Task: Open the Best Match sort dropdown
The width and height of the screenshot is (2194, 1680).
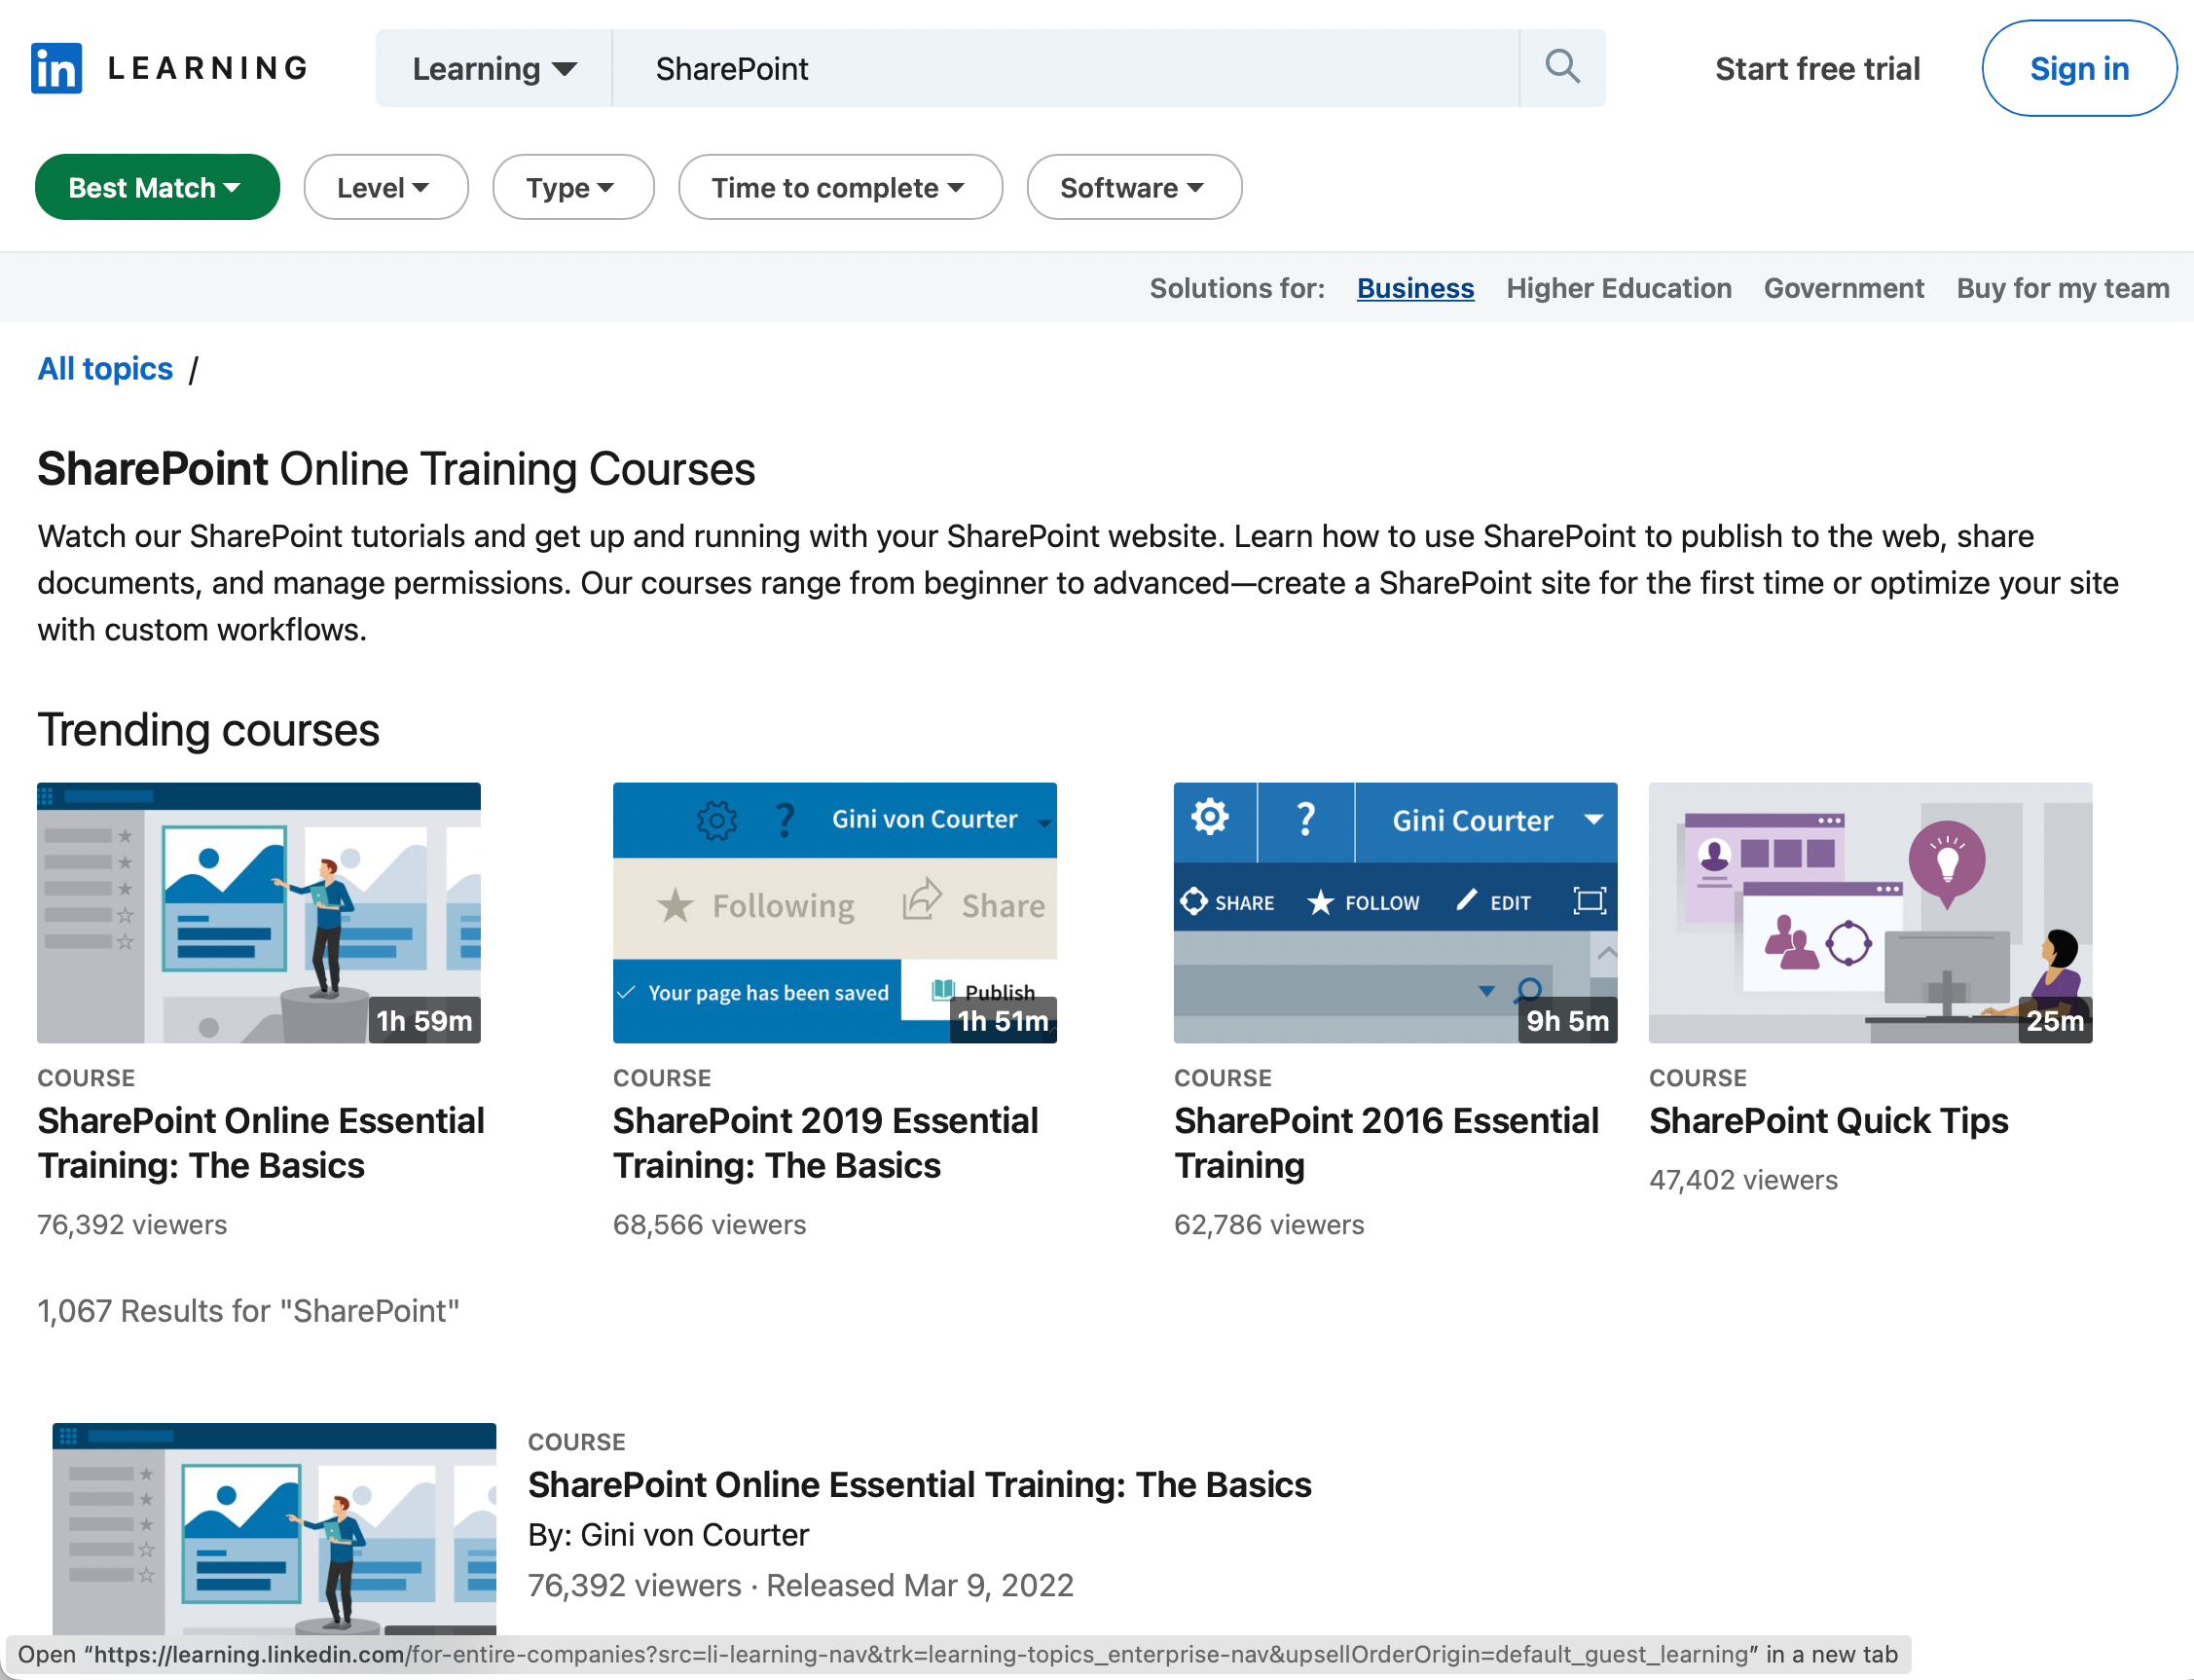Action: tap(157, 187)
